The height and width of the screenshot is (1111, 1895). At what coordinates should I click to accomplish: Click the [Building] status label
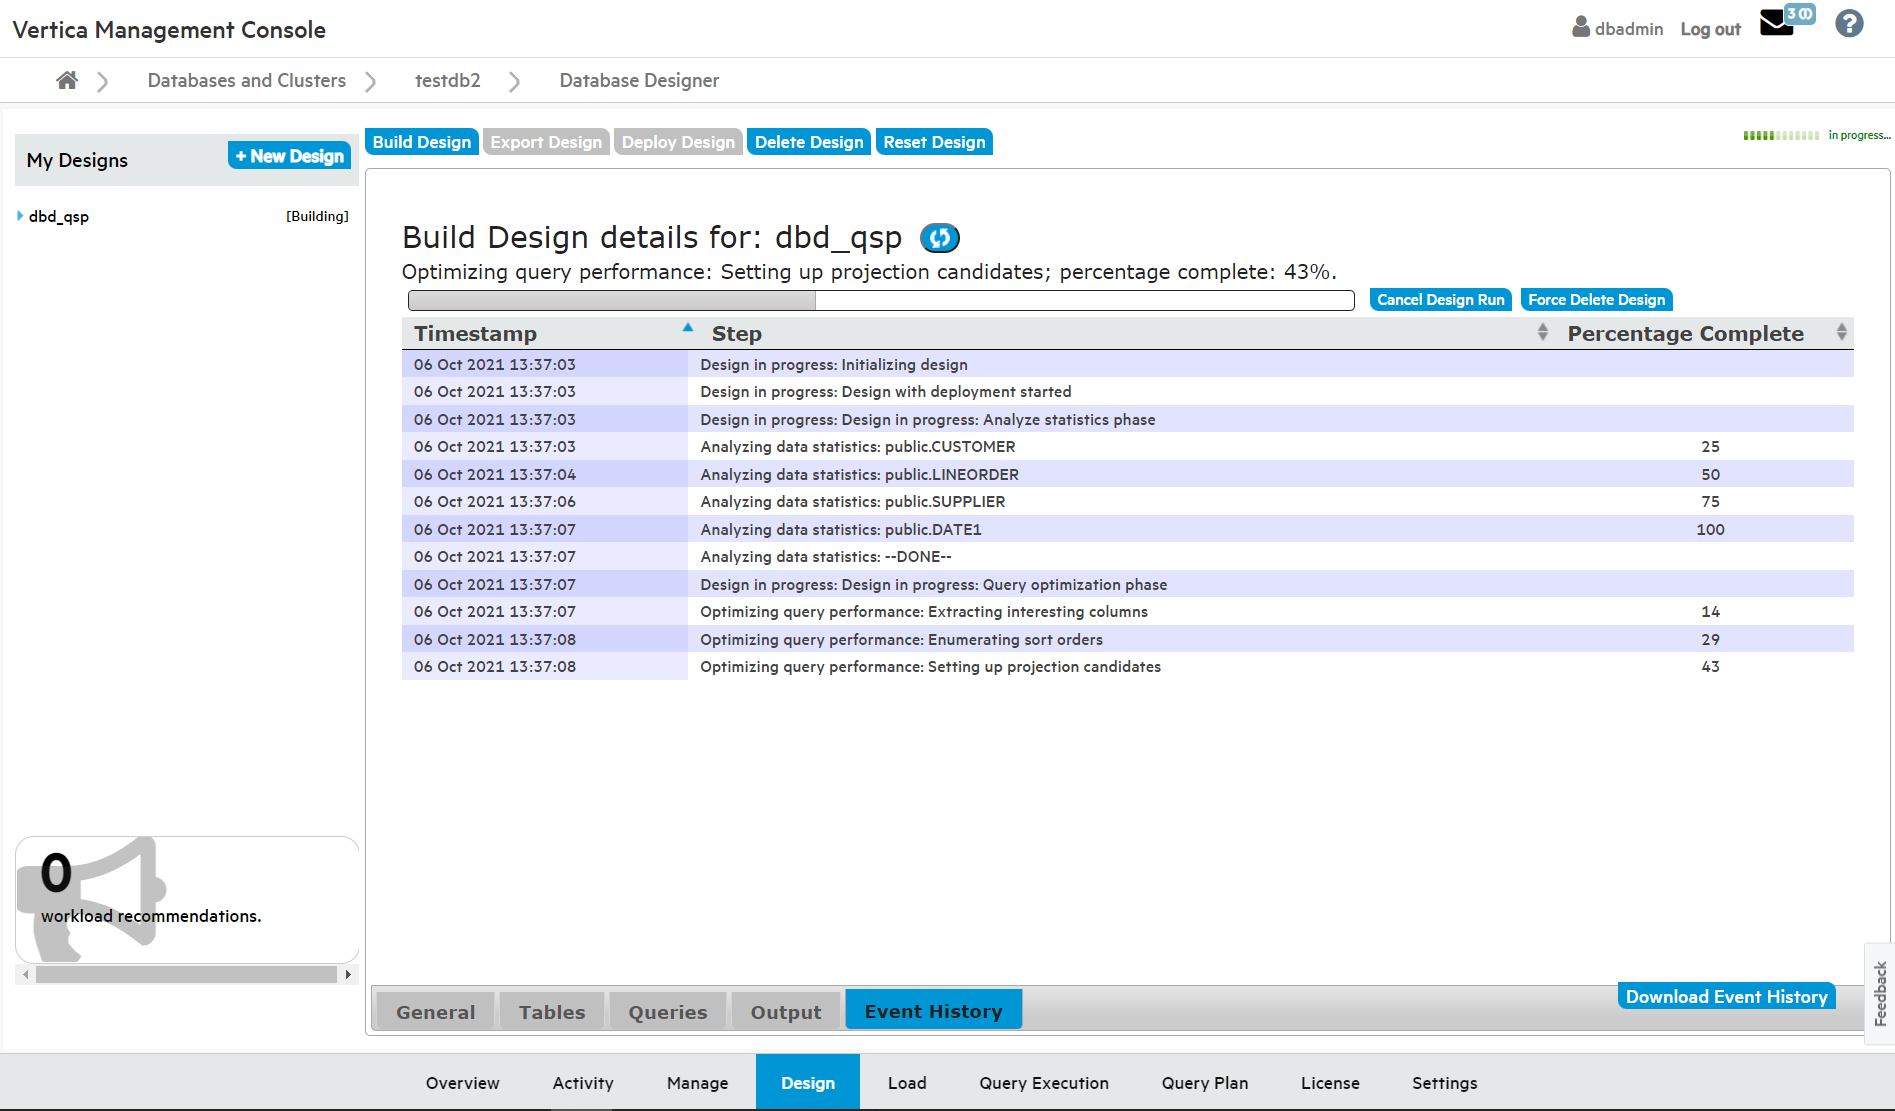pyautogui.click(x=317, y=216)
